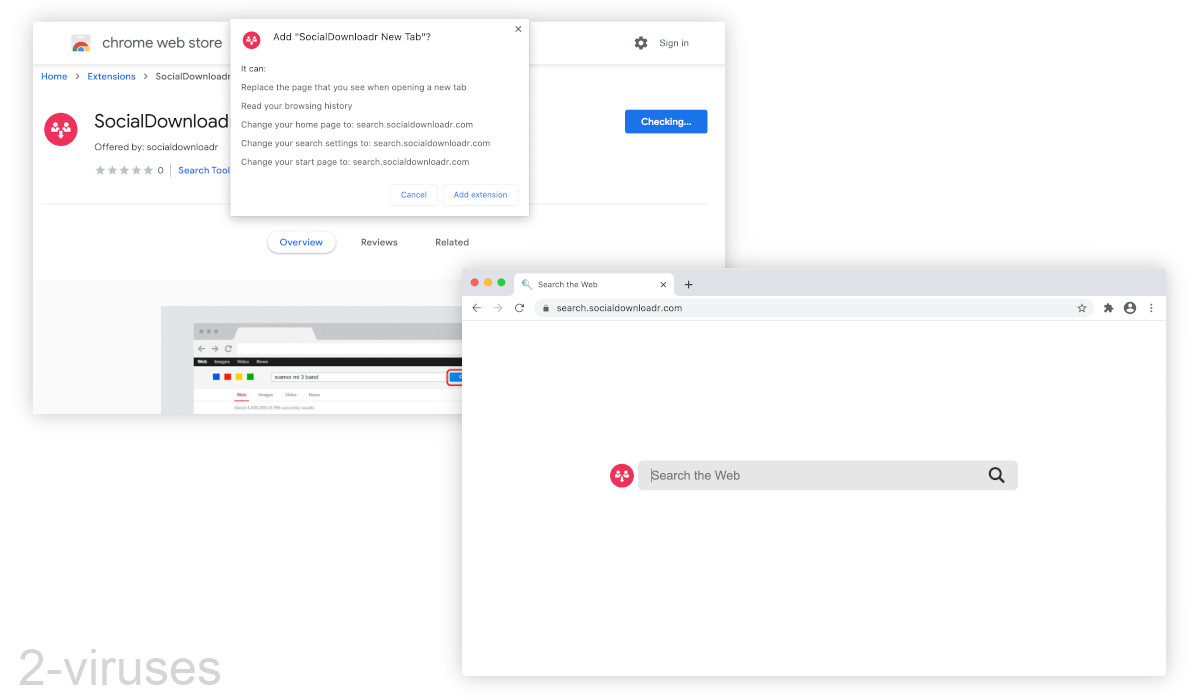This screenshot has width=1200, height=700.
Task: Open the profile avatar icon
Action: [x=1130, y=308]
